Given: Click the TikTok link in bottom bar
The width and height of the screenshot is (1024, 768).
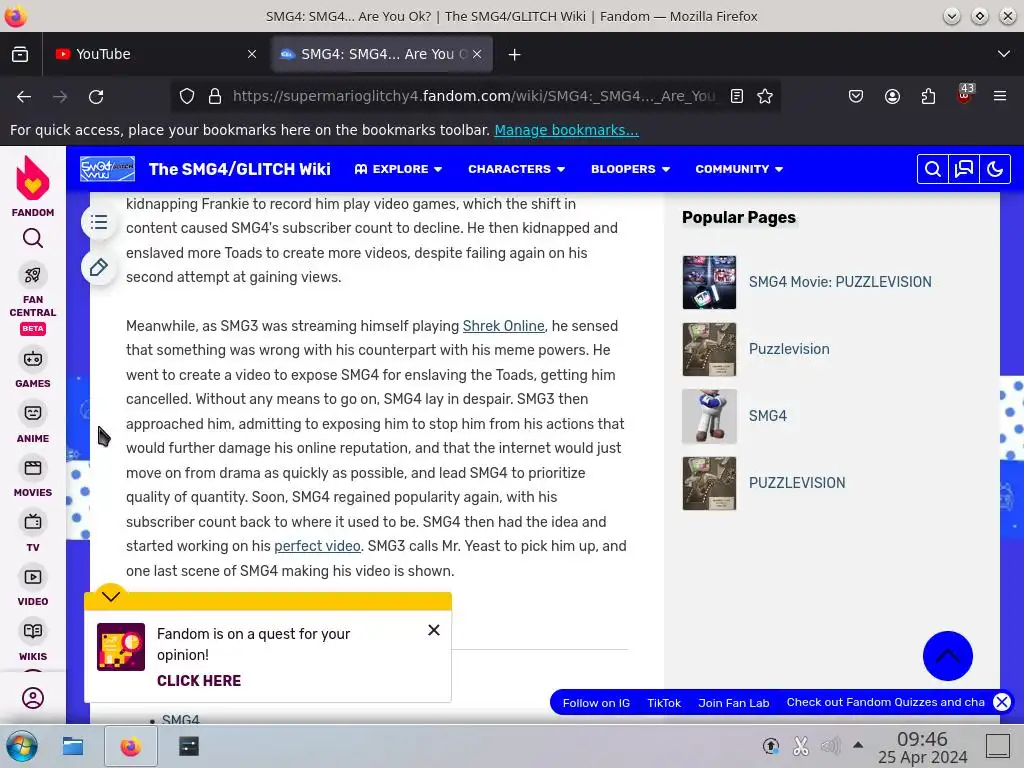Looking at the screenshot, I should [x=664, y=703].
